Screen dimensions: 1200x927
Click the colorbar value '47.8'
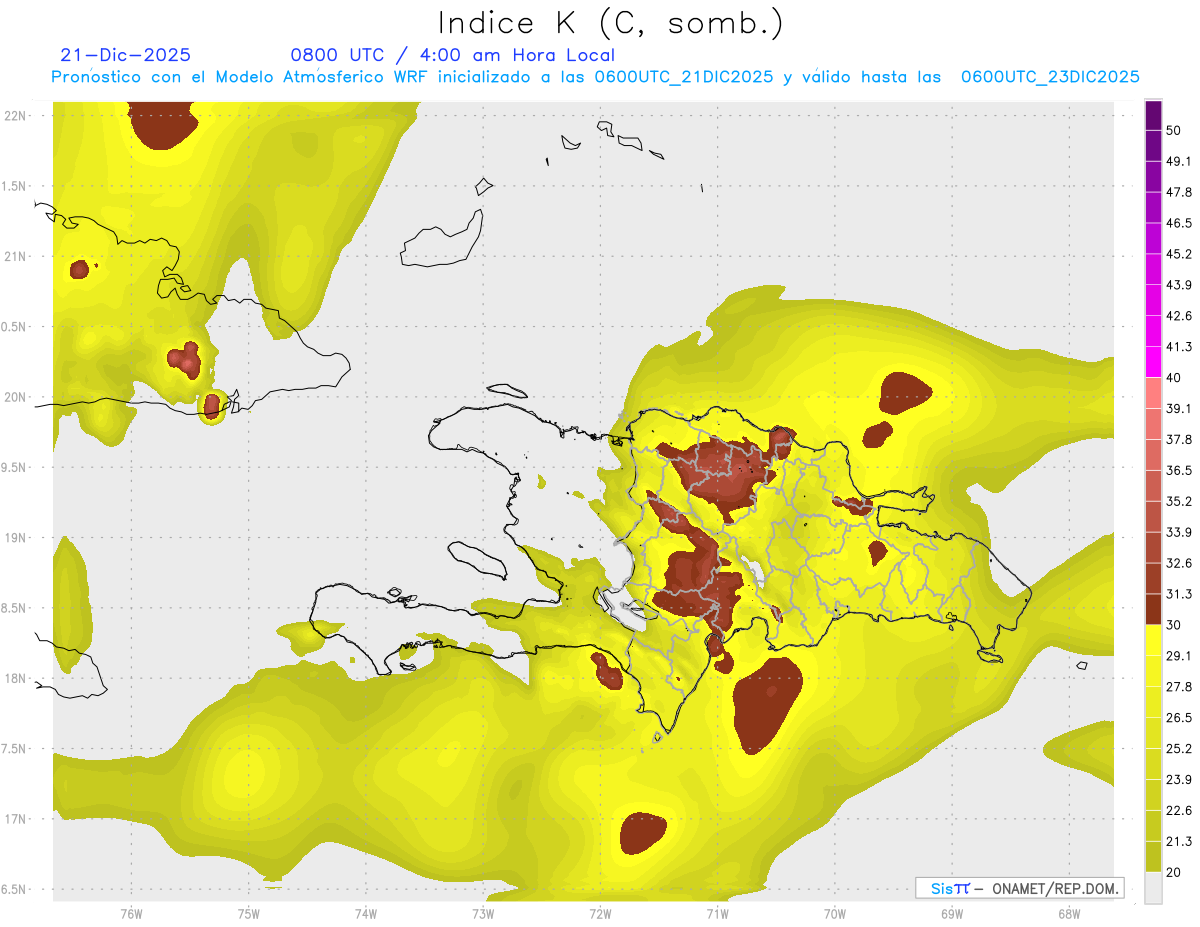coord(1178,192)
